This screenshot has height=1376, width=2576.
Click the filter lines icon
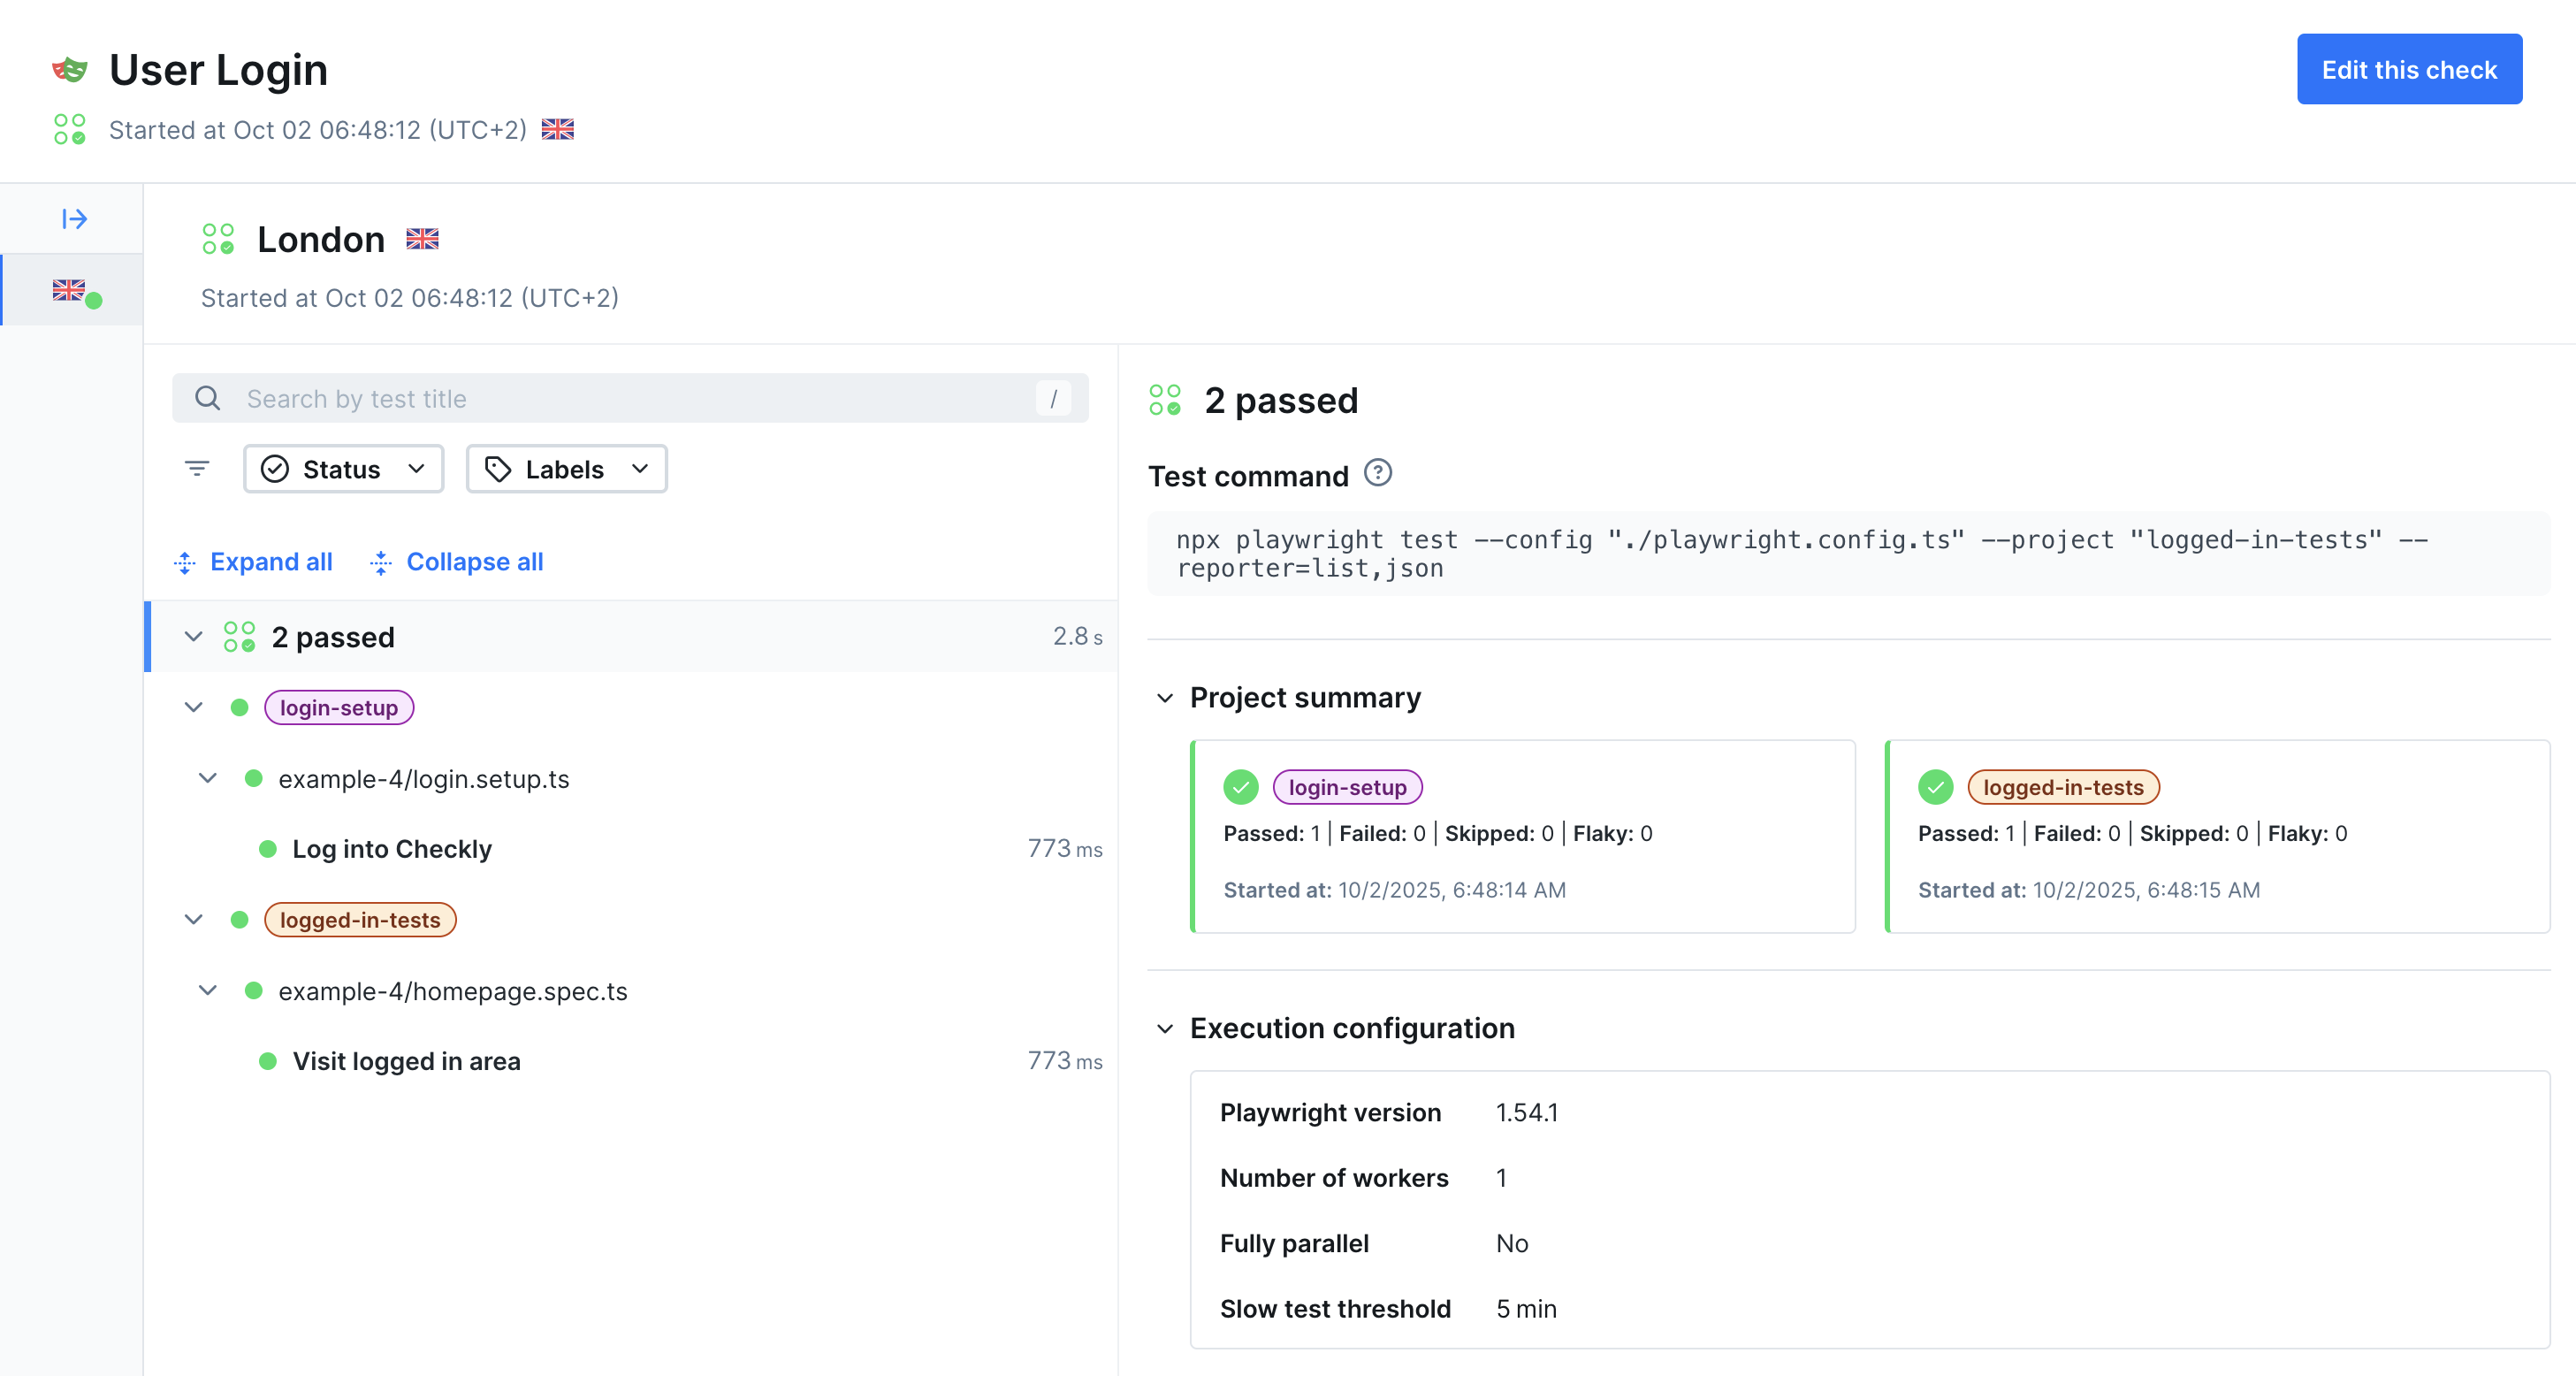pos(197,468)
